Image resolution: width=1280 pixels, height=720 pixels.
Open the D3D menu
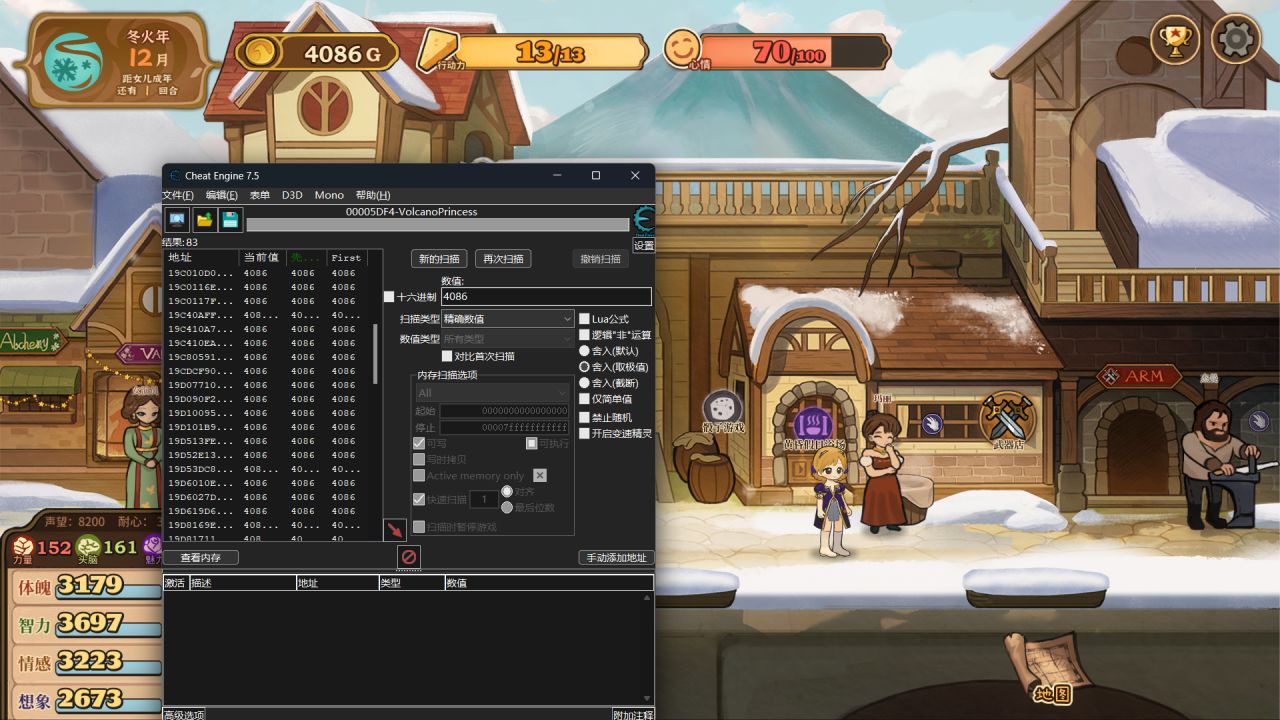[x=291, y=195]
